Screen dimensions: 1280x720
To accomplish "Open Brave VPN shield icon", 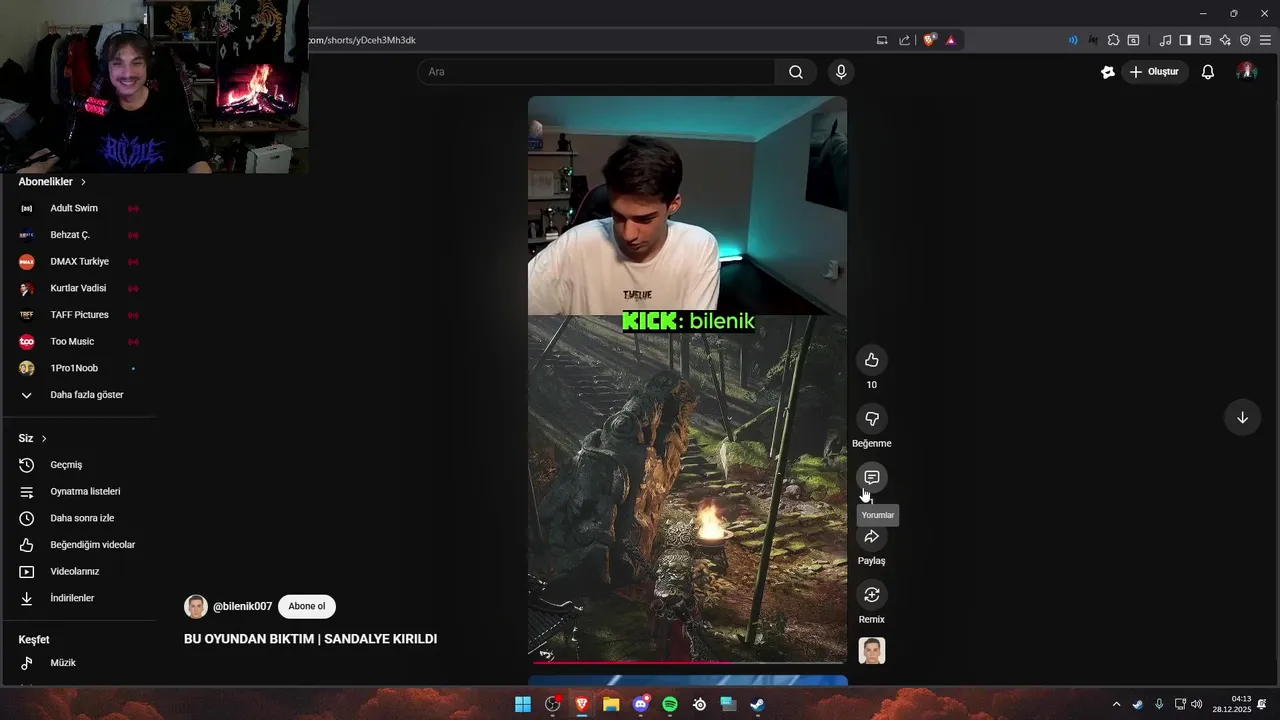I will coord(1245,40).
